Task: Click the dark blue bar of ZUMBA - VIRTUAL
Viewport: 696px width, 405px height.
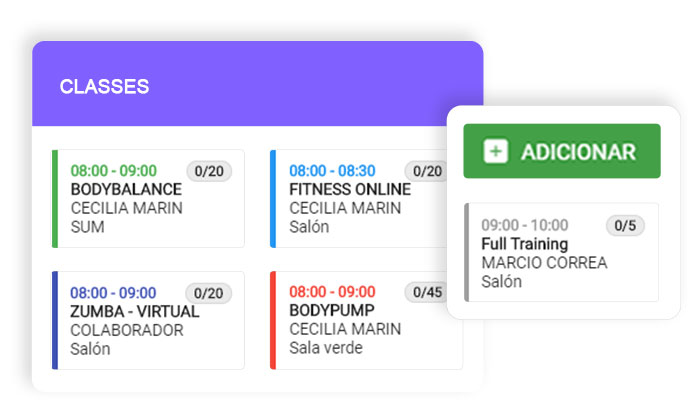Action: [55, 320]
